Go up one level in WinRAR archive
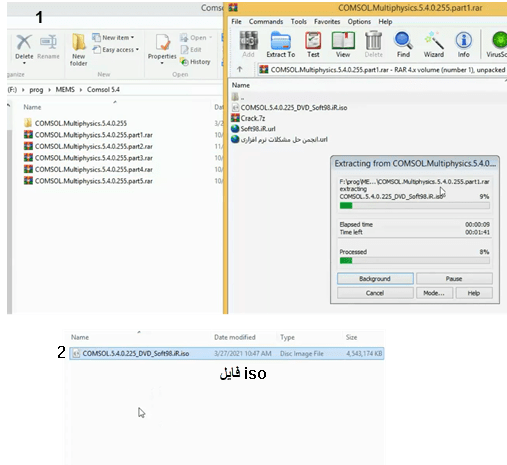Screen dimensions: 507x465 (x=239, y=69)
